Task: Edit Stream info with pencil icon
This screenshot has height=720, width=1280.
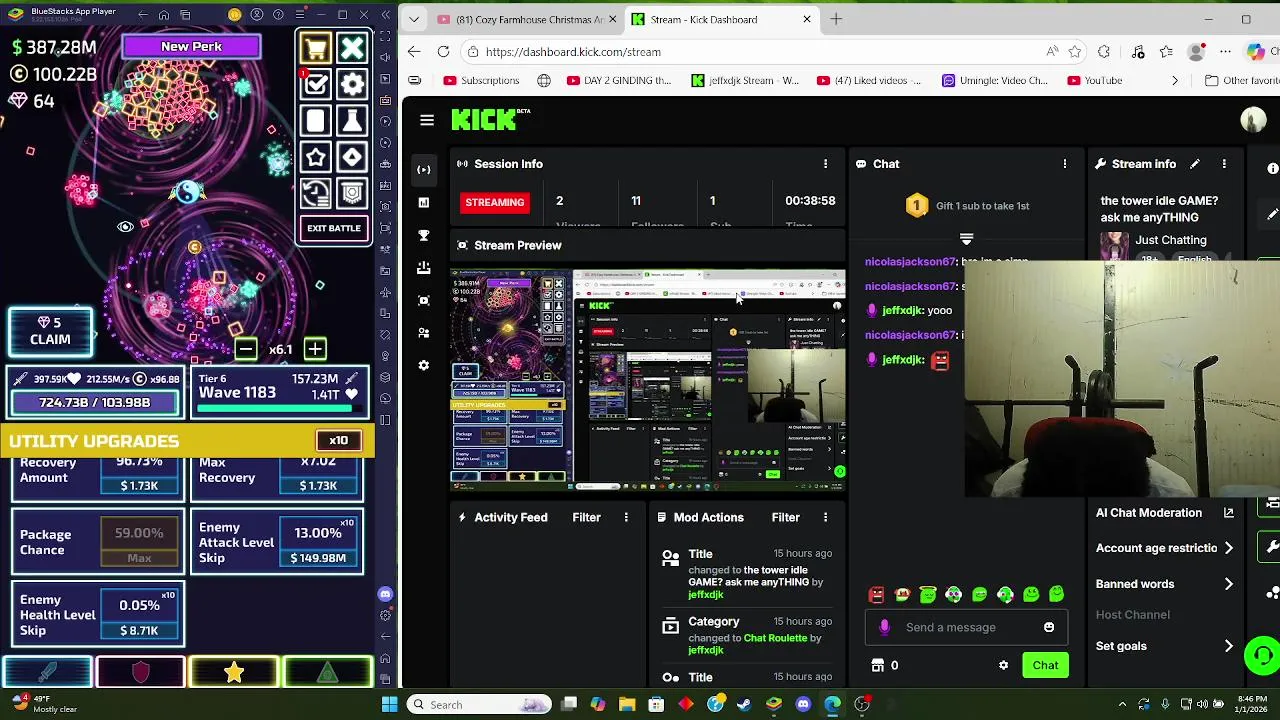Action: coord(1194,164)
